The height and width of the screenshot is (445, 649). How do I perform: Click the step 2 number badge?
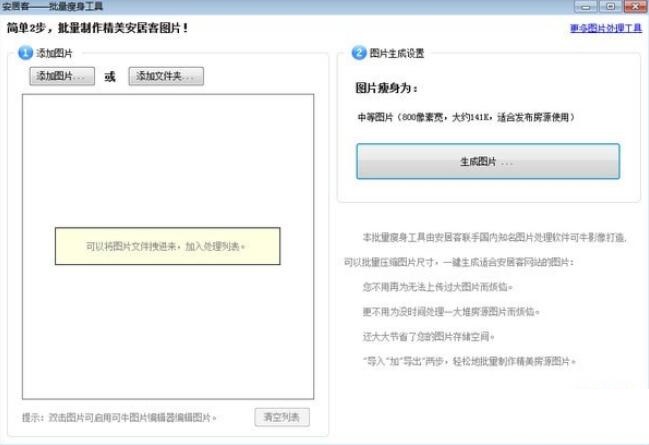[359, 53]
